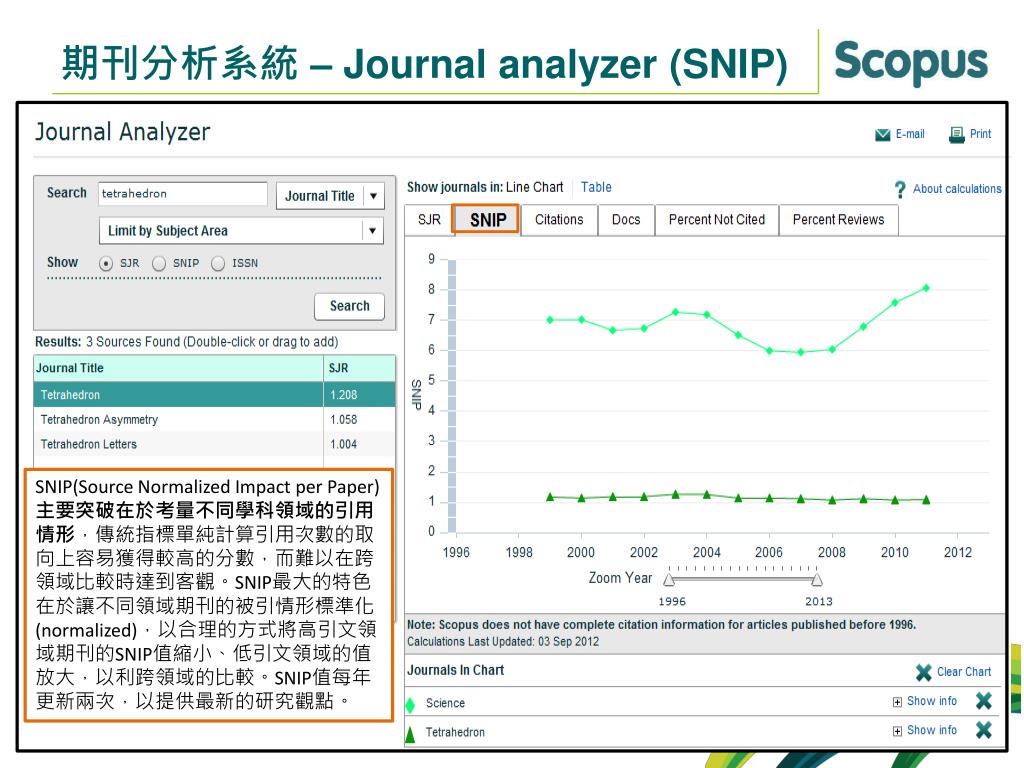Screen dimensions: 1024x768
Task: Open the Limit by Subject Area dropdown
Action: click(241, 231)
